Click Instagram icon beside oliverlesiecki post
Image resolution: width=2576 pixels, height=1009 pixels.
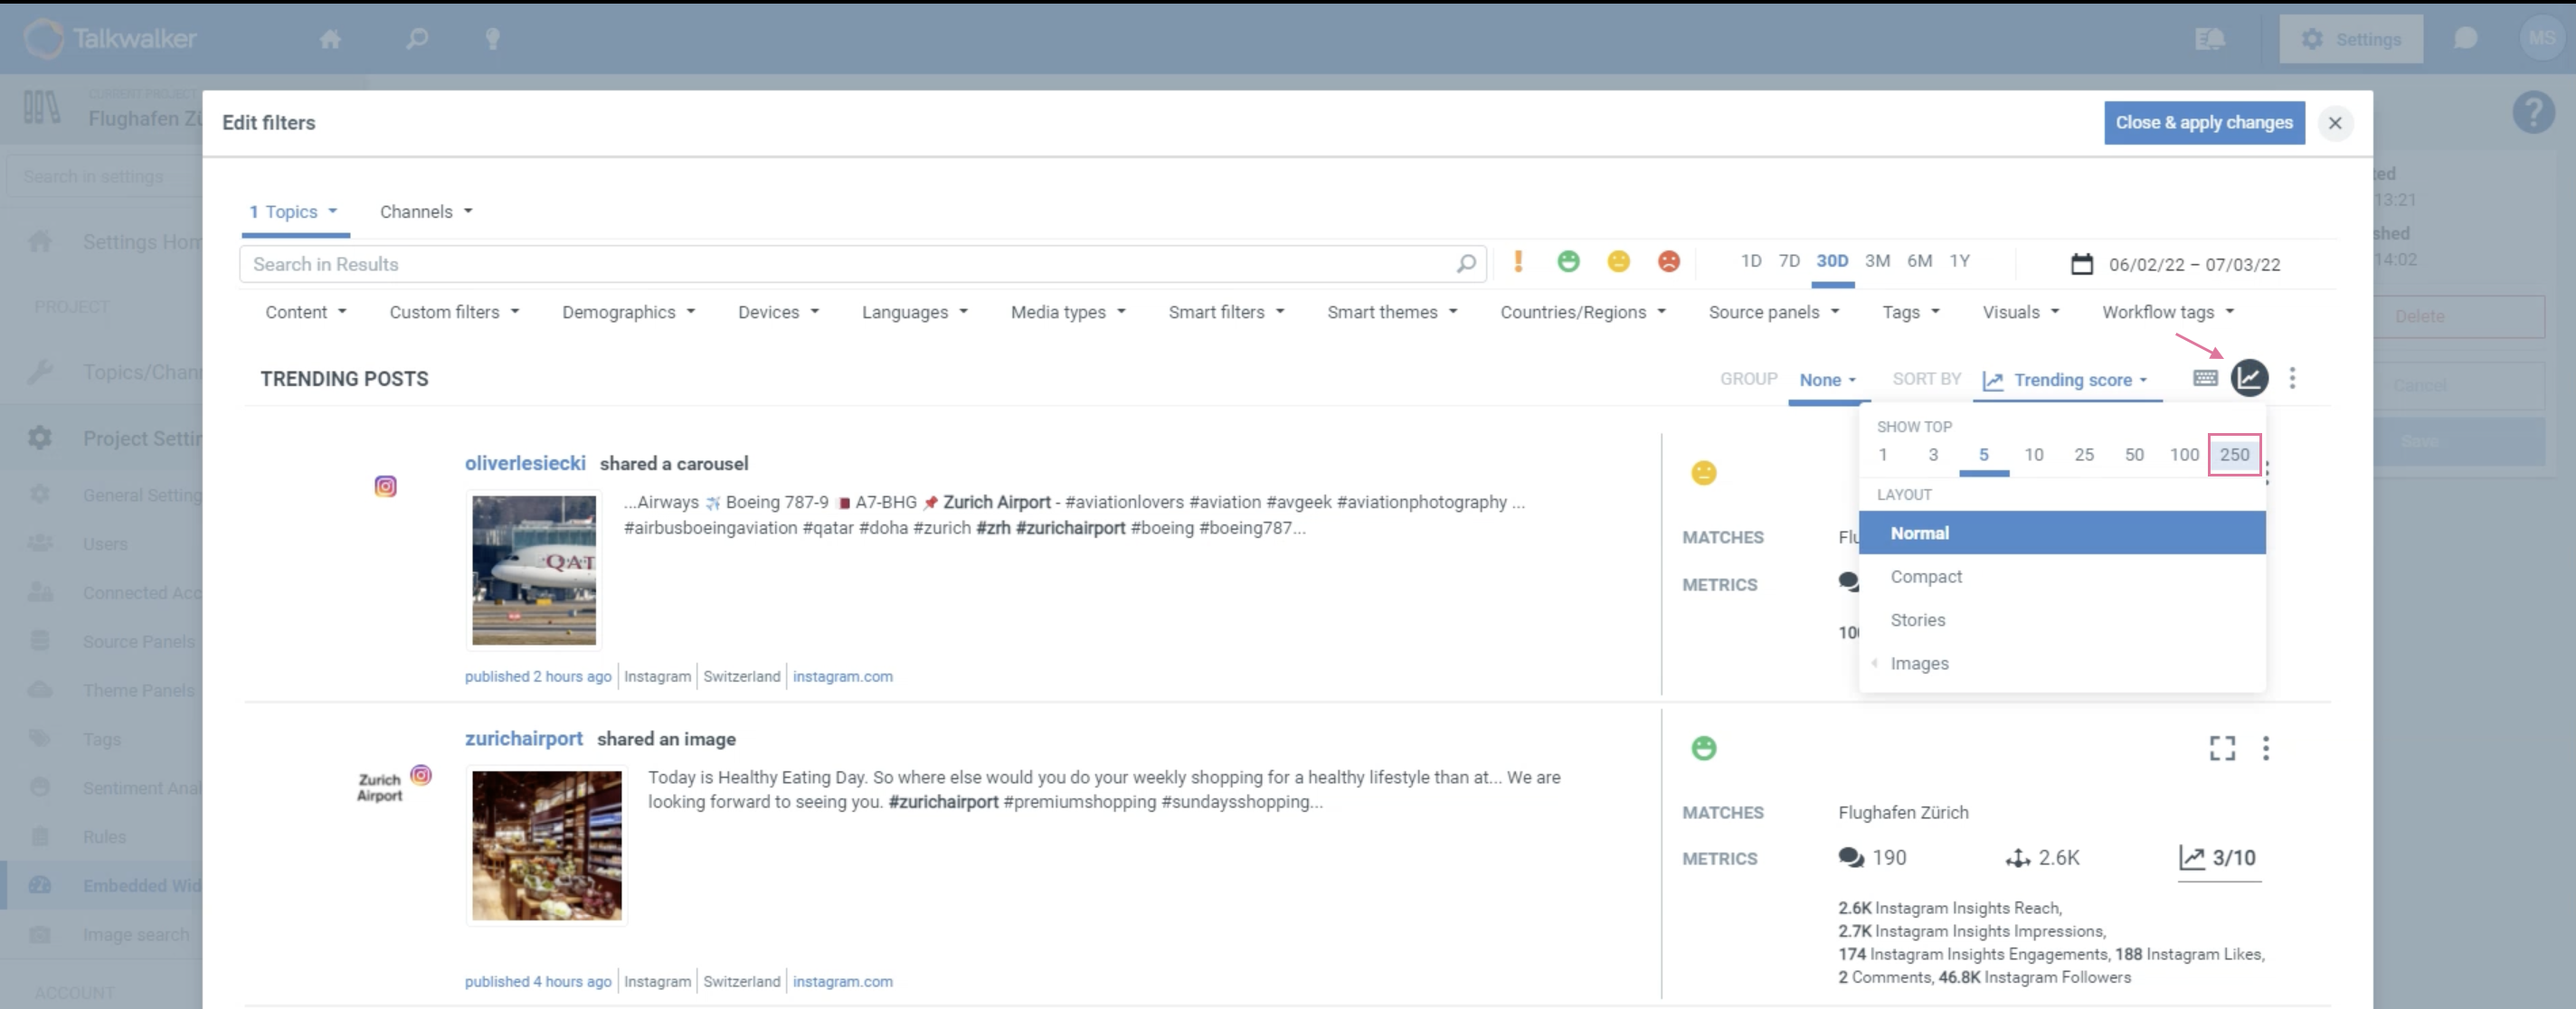coord(385,486)
